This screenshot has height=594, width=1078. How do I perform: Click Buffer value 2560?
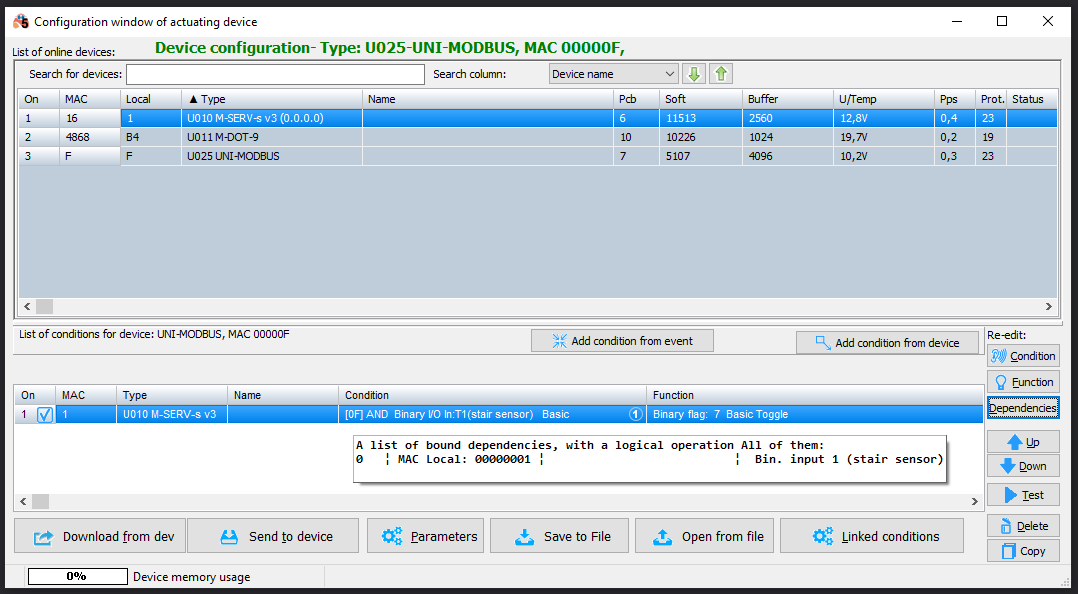787,118
